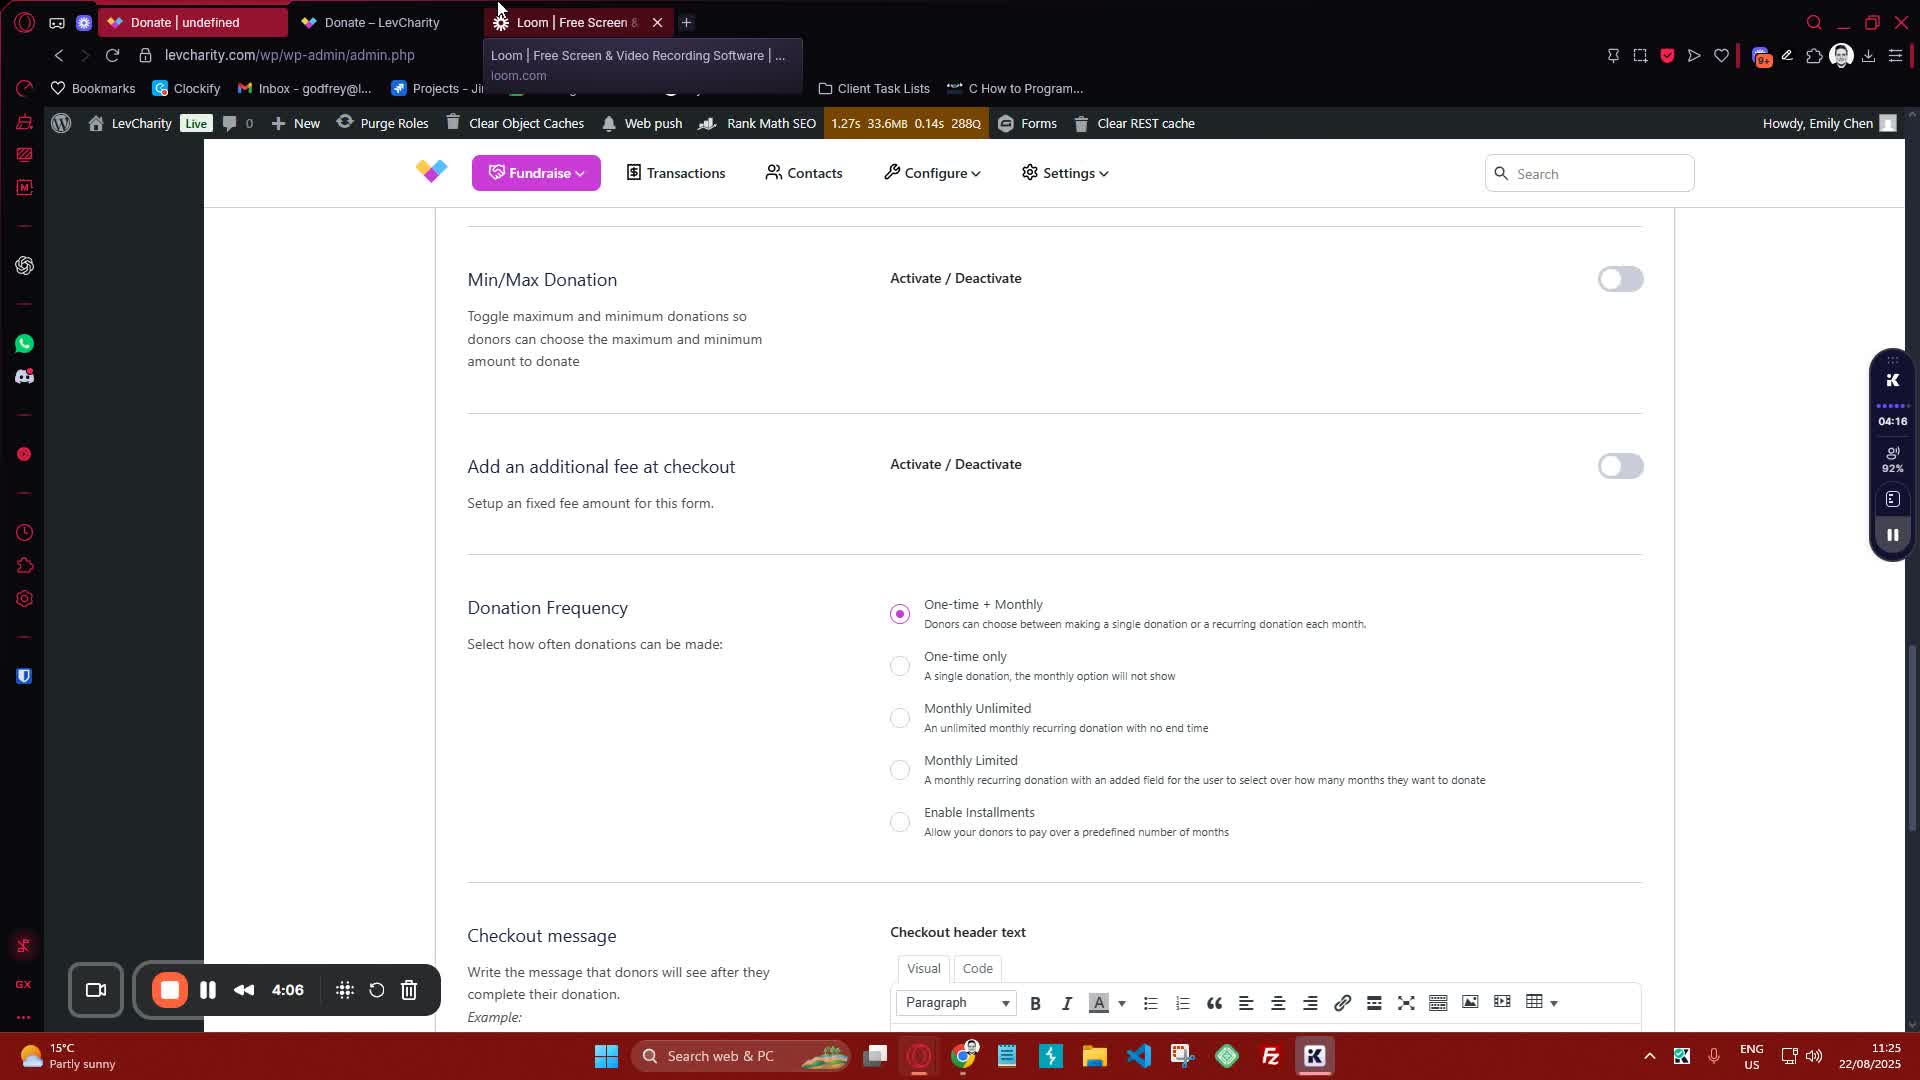Stop the Loom recording with red button
The image size is (1920, 1080).
170,990
